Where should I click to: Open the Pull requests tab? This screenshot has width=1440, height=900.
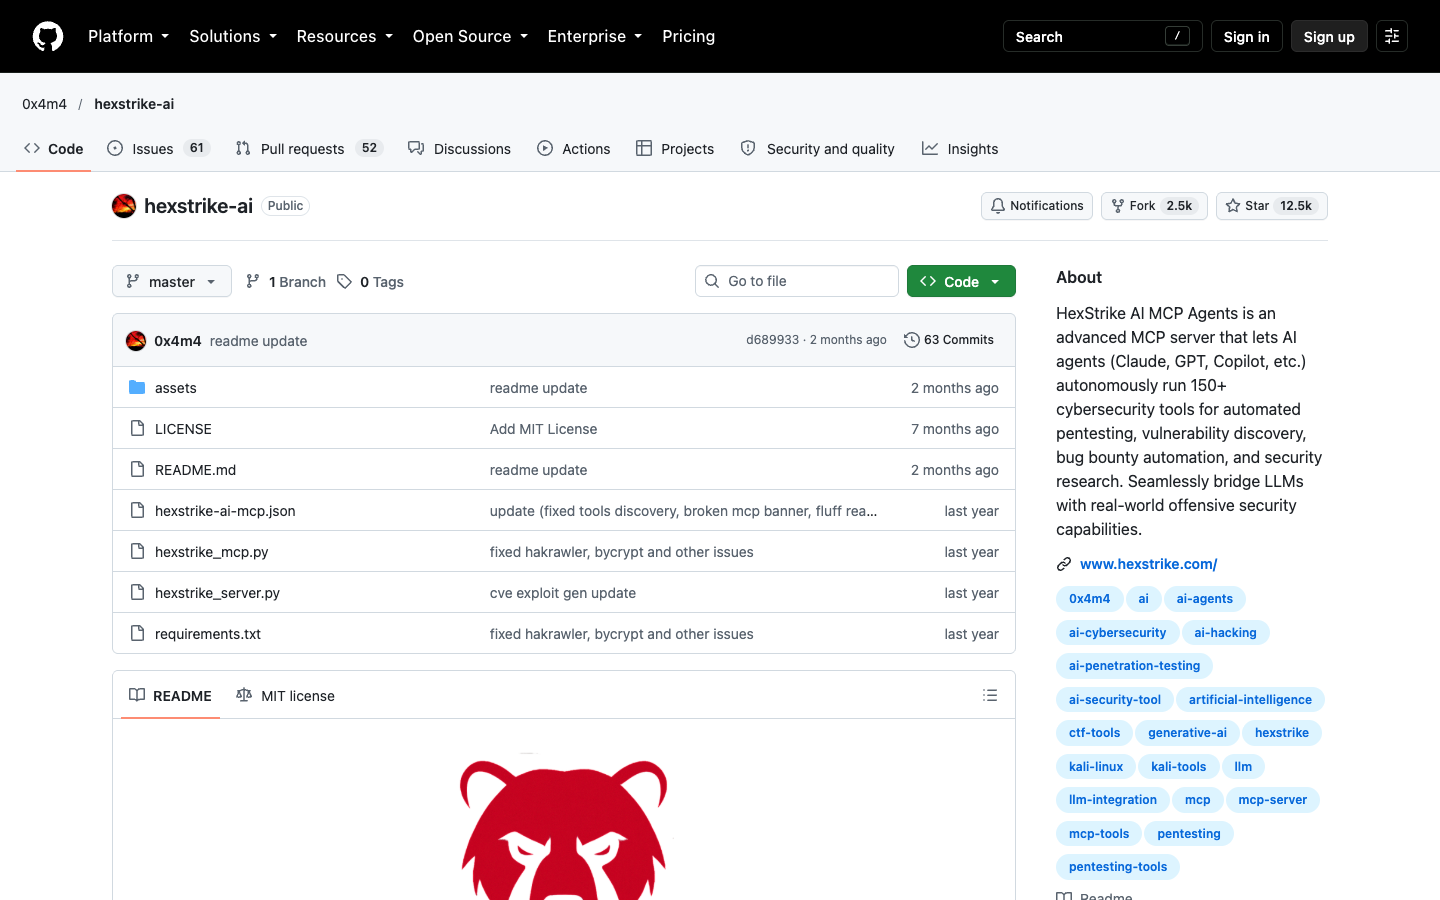click(x=309, y=149)
